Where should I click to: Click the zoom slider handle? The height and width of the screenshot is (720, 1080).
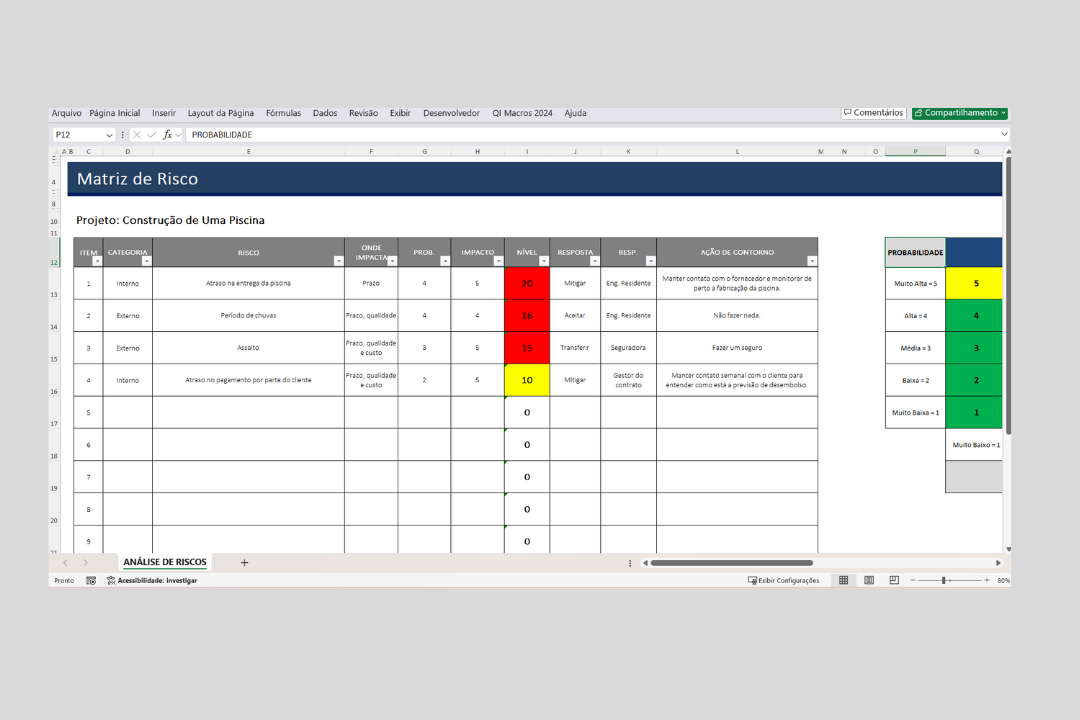(x=944, y=580)
